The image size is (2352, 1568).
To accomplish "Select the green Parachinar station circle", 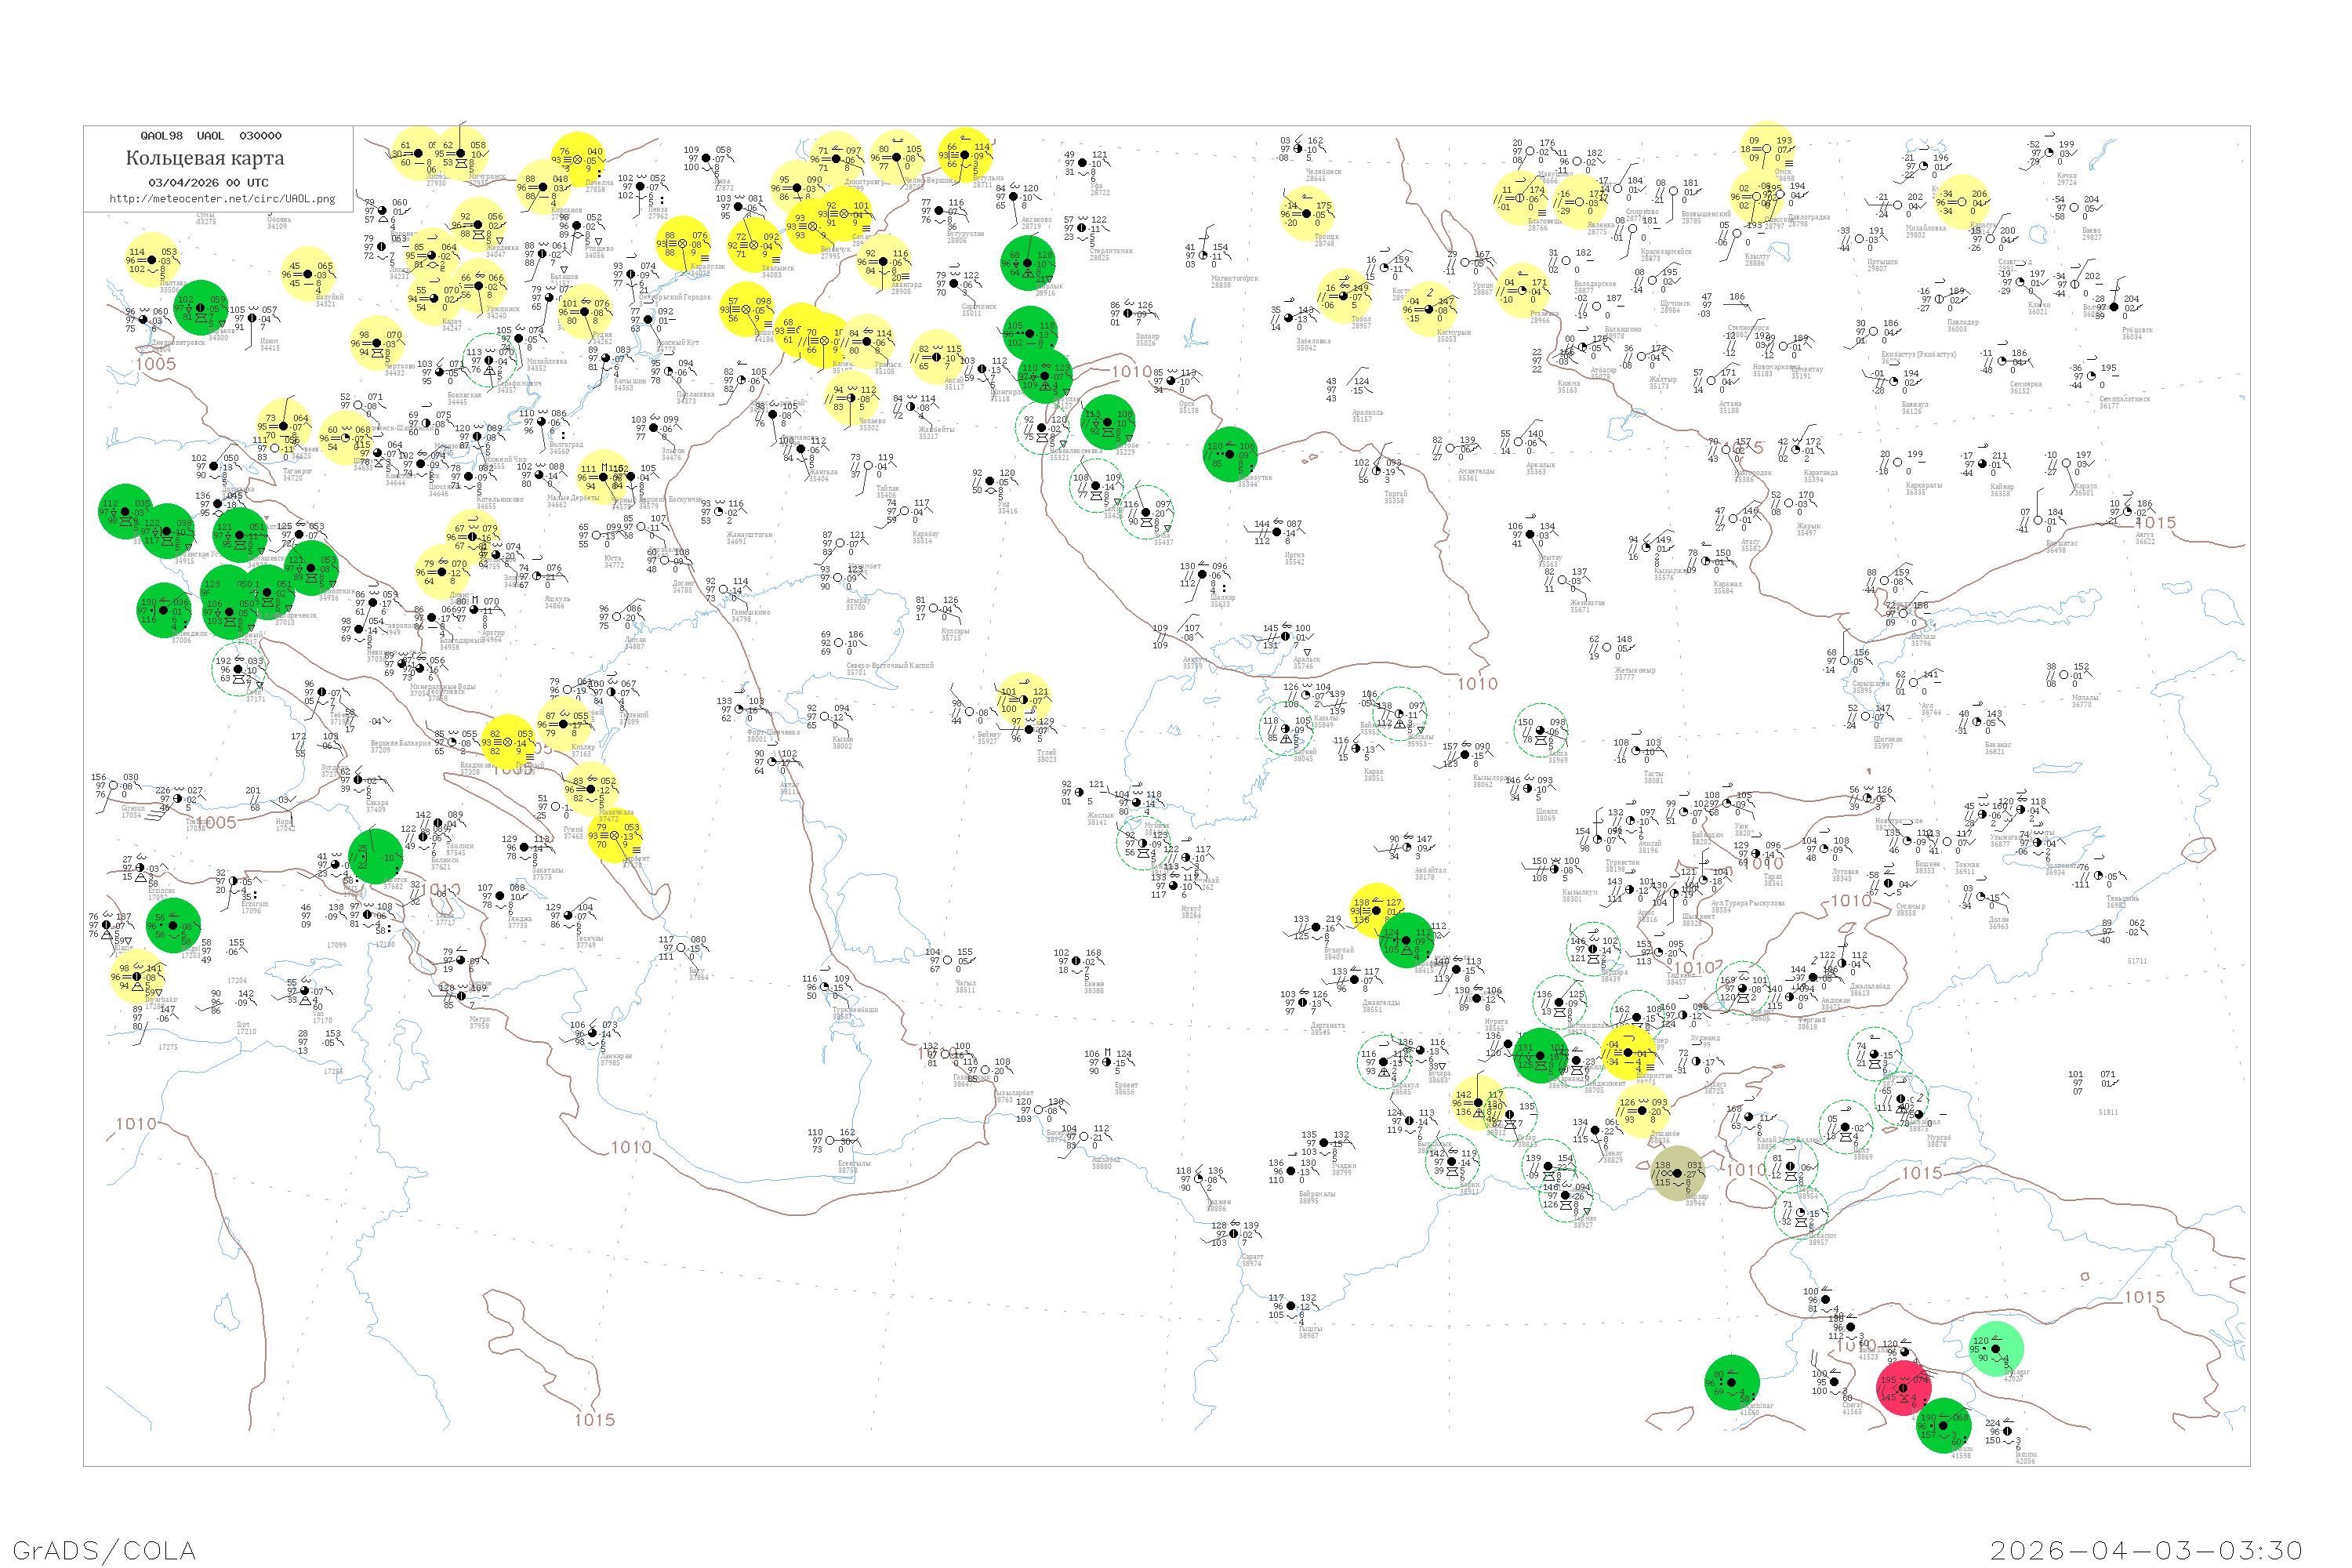I will coord(1731,1383).
